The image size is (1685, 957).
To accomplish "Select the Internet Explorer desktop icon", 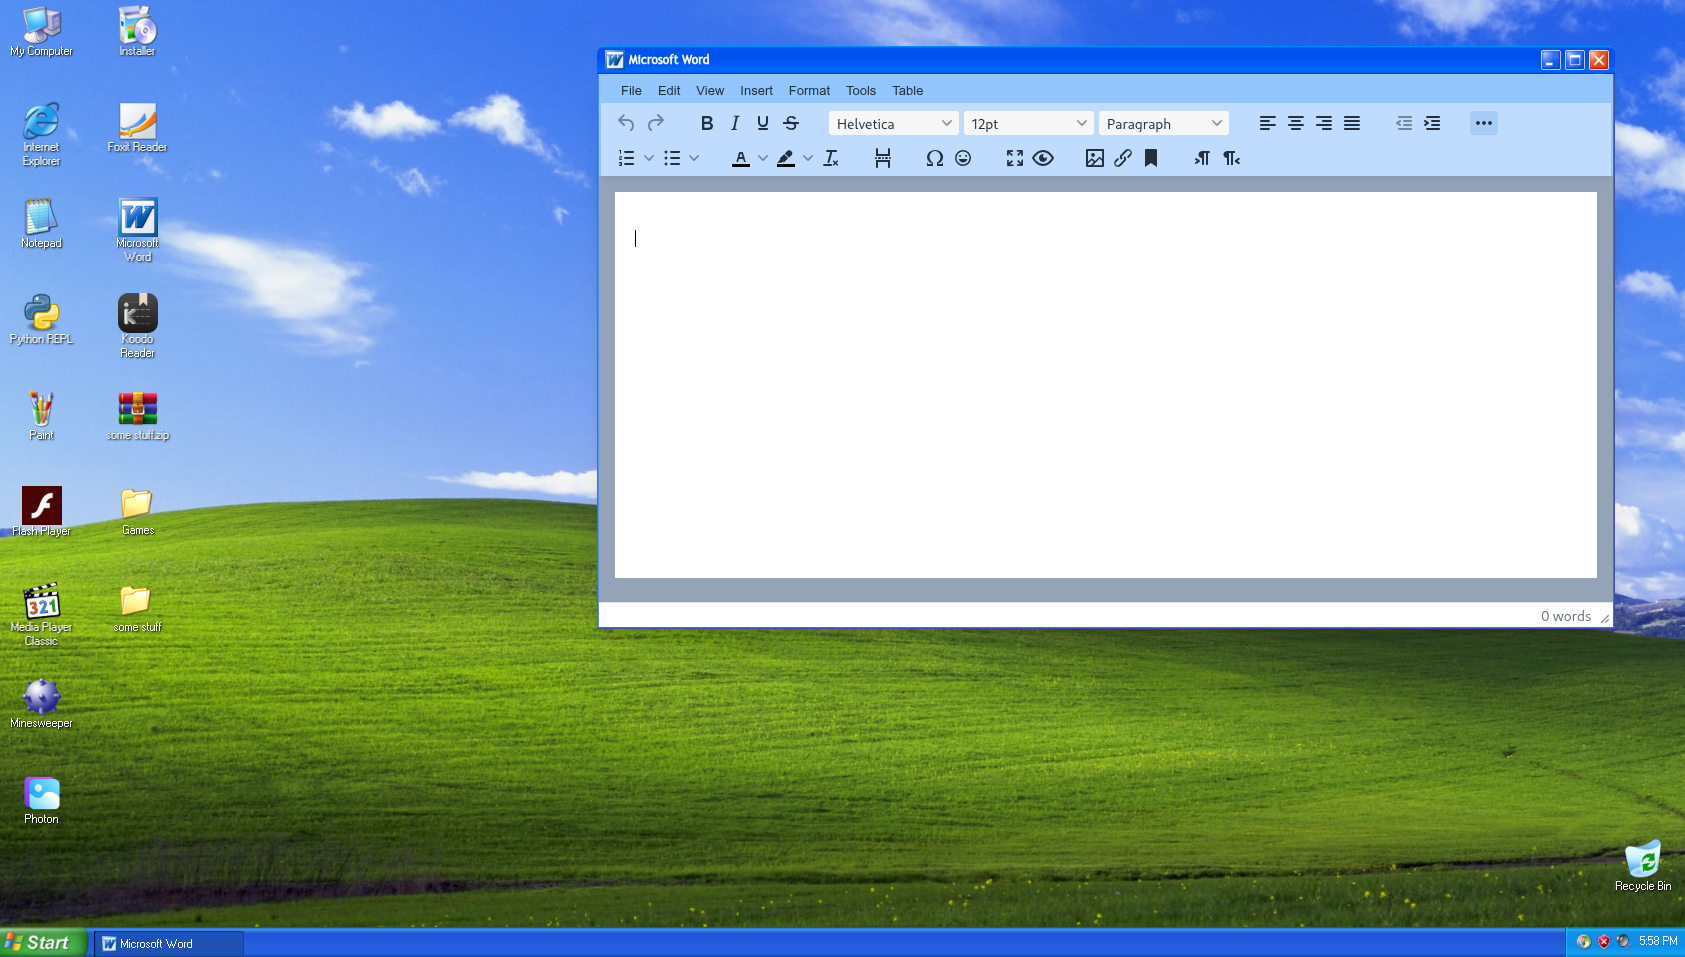I will (41, 134).
